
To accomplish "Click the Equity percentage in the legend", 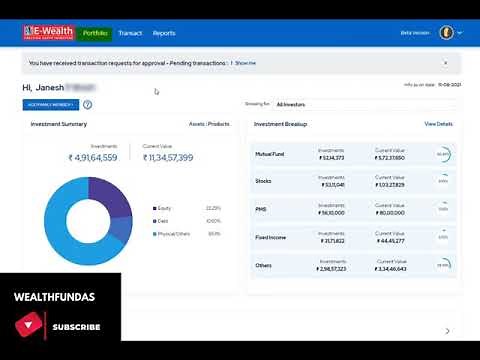I will [213, 208].
